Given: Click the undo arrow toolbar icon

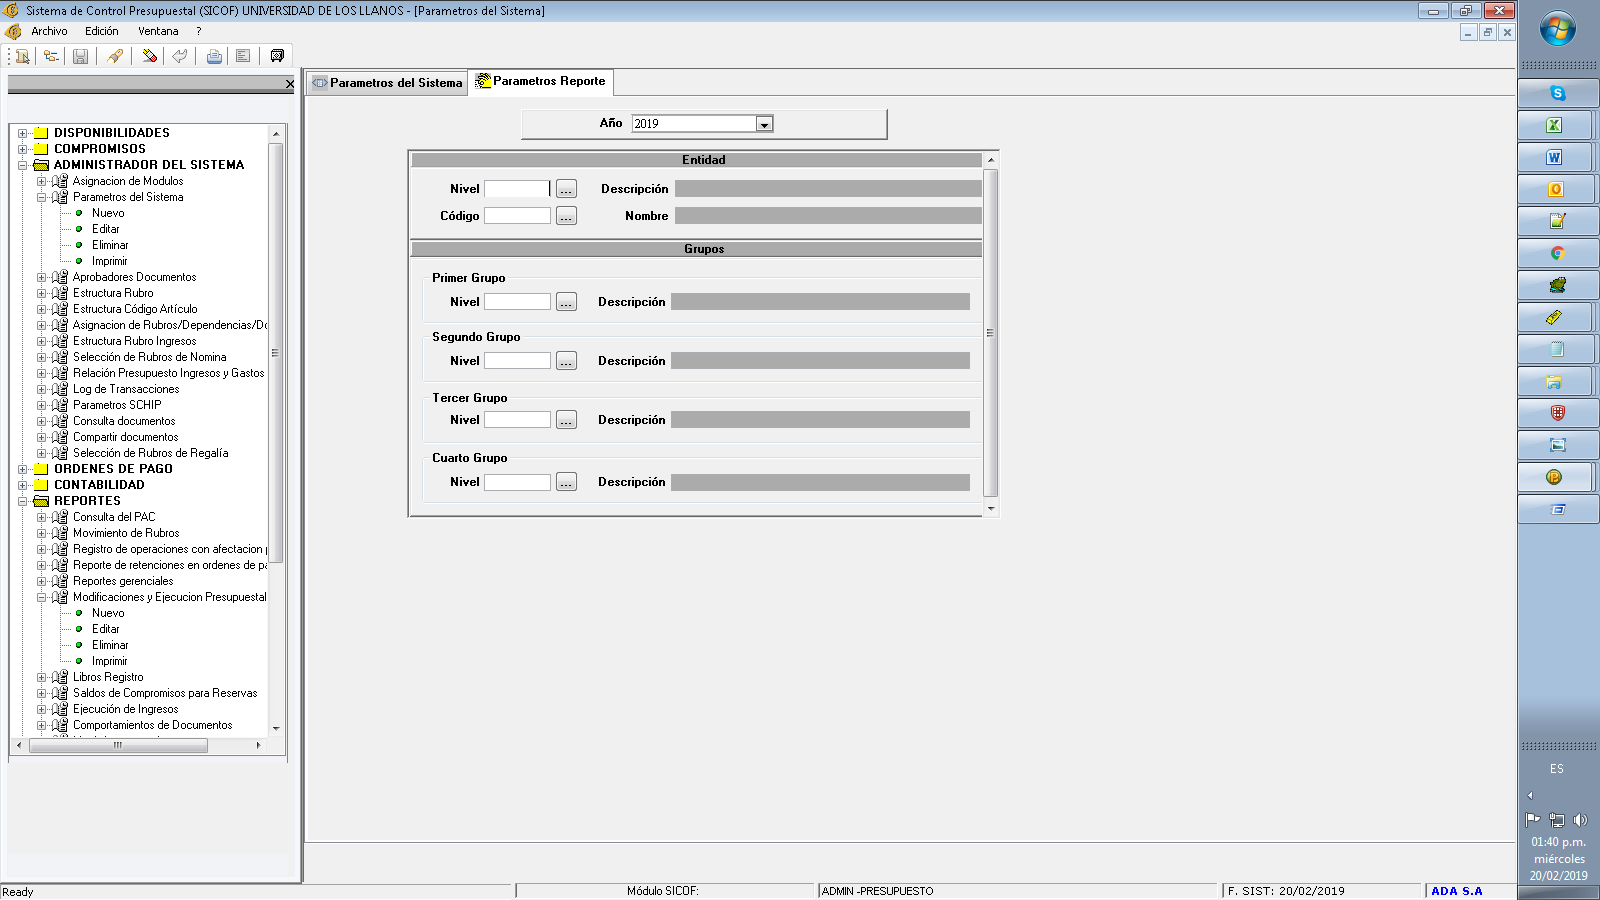Looking at the screenshot, I should (180, 56).
